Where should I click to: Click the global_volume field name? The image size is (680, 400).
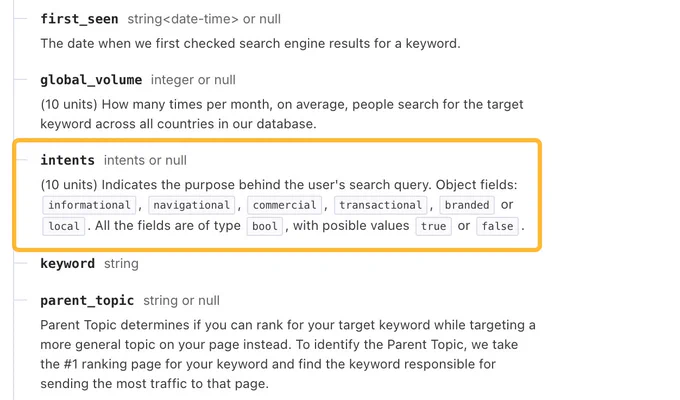coord(91,80)
